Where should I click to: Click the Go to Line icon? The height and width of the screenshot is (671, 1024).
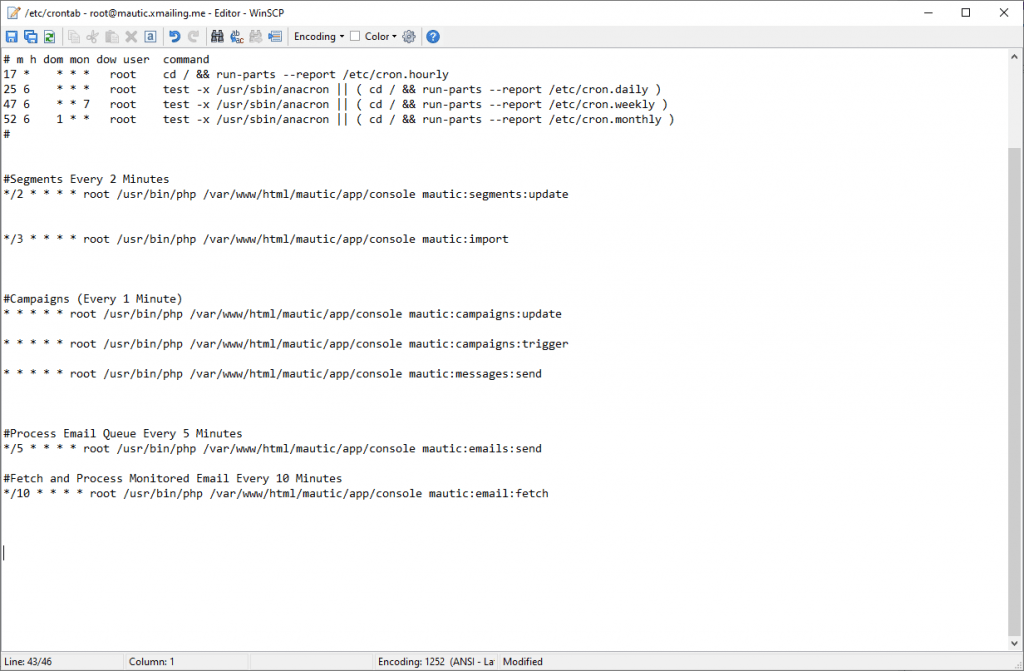pos(275,37)
